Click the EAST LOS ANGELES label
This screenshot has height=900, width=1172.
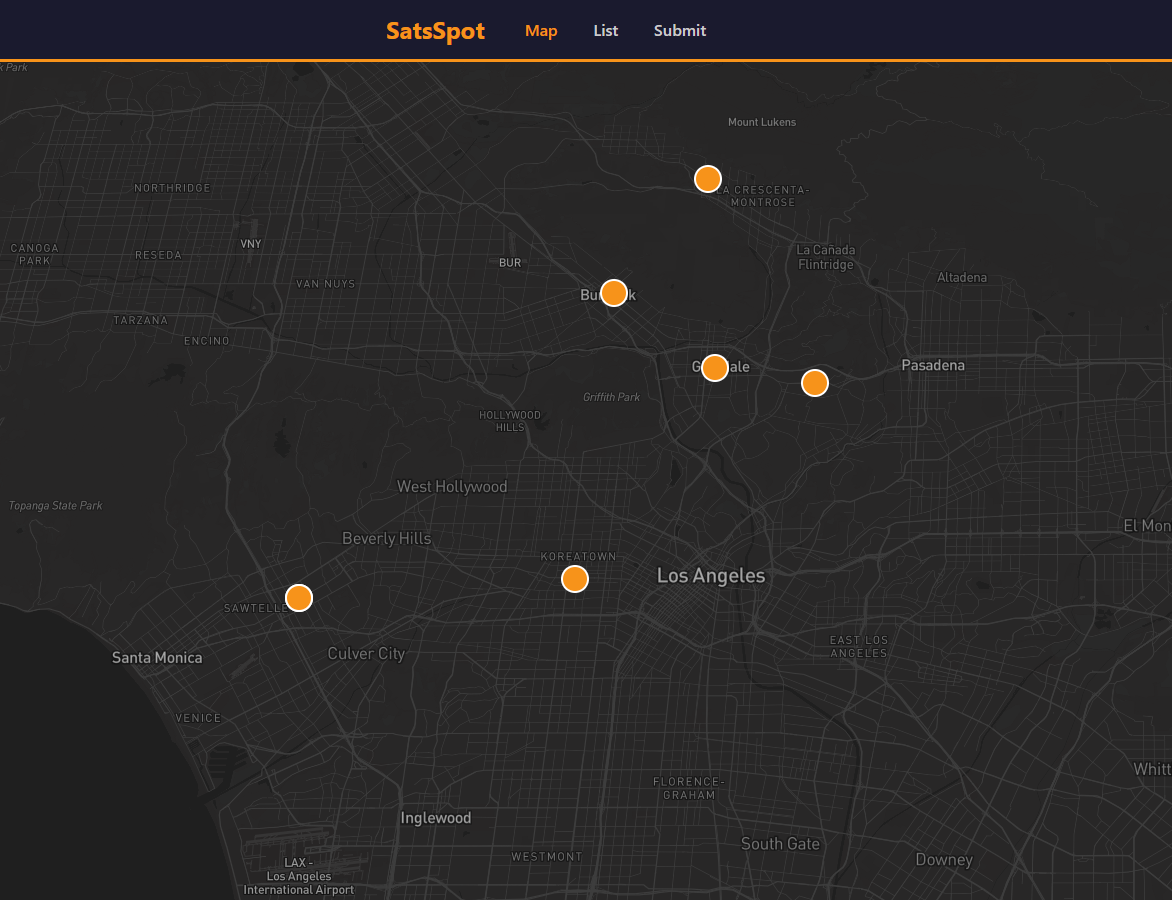click(x=859, y=647)
